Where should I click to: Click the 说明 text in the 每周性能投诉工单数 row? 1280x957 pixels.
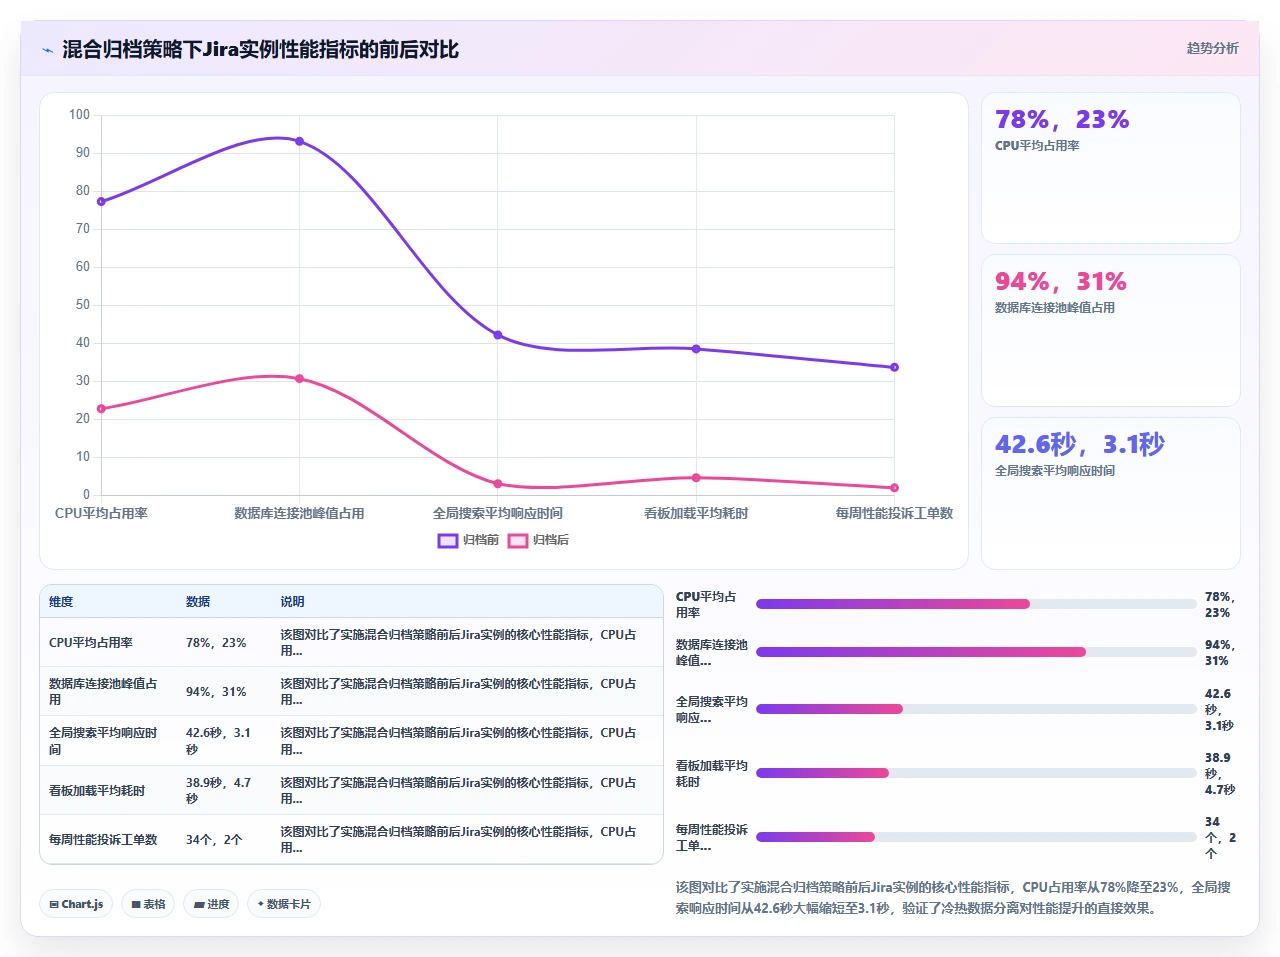[x=458, y=840]
